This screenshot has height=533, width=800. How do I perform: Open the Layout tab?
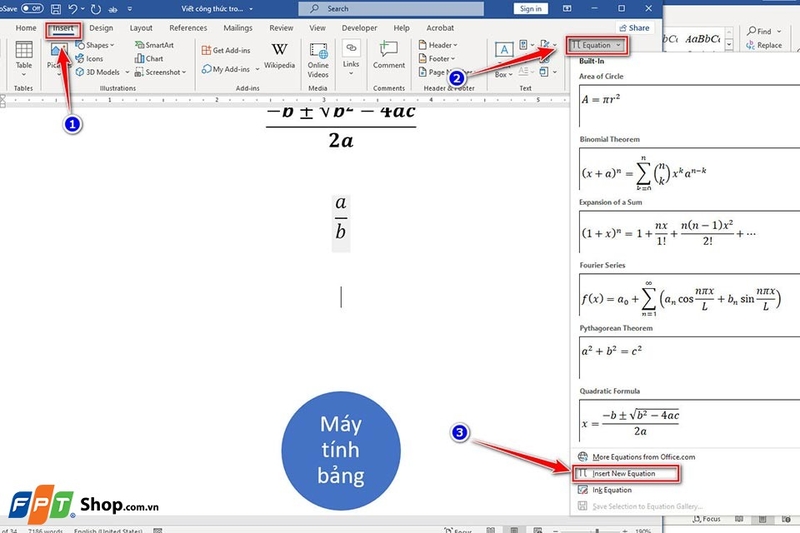point(141,28)
